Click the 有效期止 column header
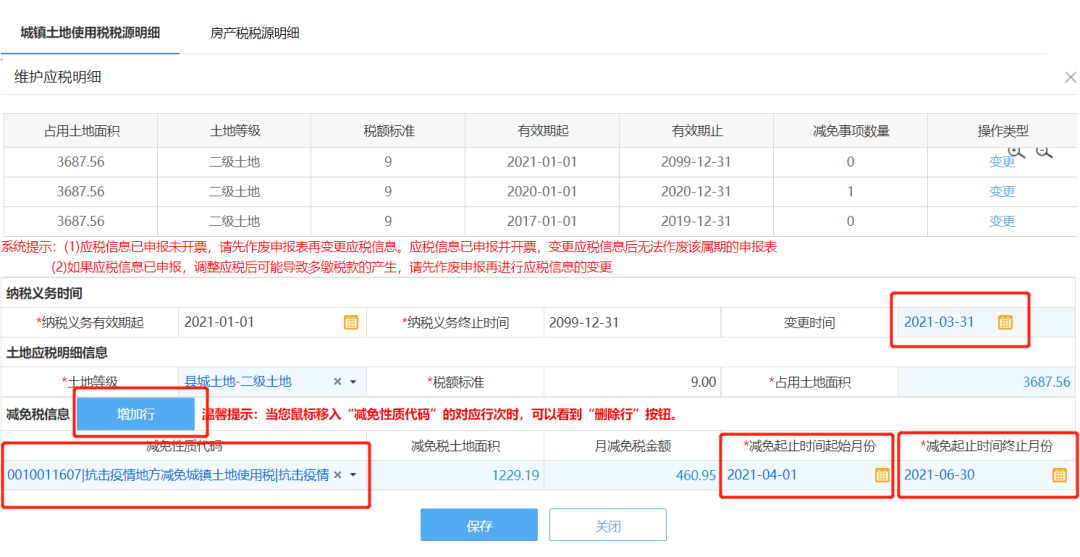 point(696,131)
